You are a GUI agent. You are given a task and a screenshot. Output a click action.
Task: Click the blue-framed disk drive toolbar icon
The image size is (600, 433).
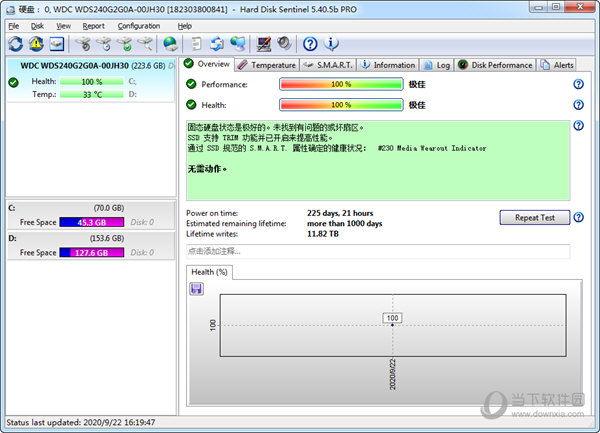[x=57, y=44]
